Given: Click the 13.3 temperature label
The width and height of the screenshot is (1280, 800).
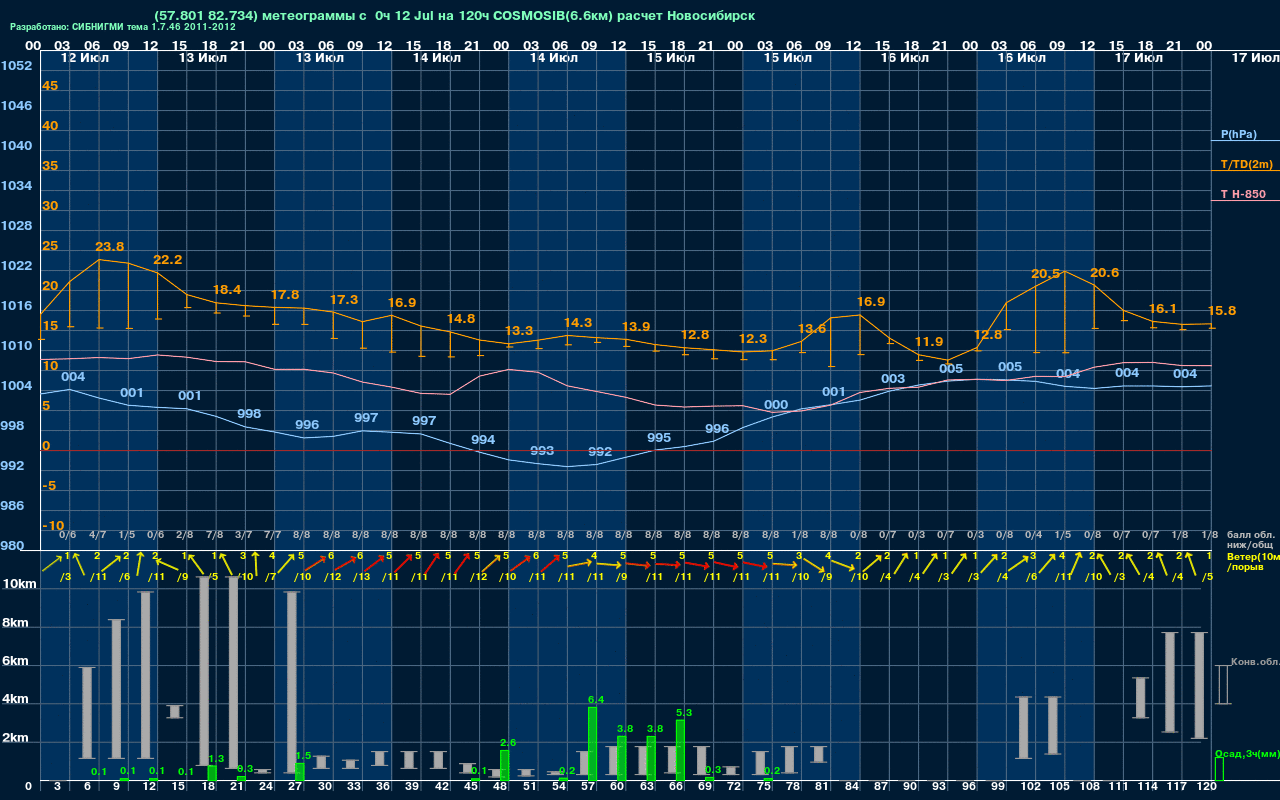Looking at the screenshot, I should click(518, 330).
